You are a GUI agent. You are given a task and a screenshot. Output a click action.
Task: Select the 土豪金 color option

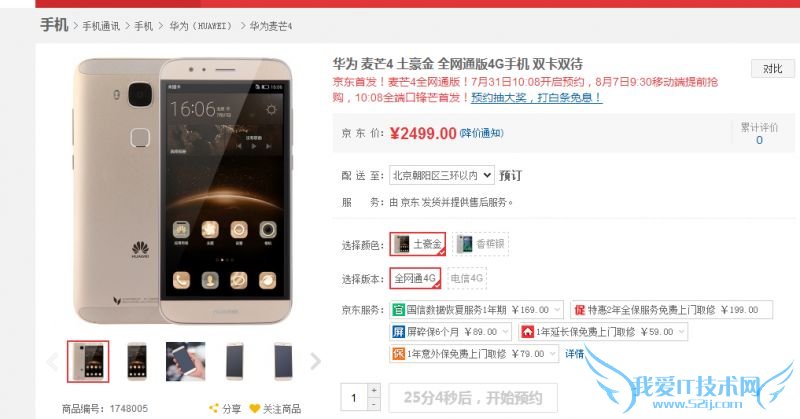point(418,244)
